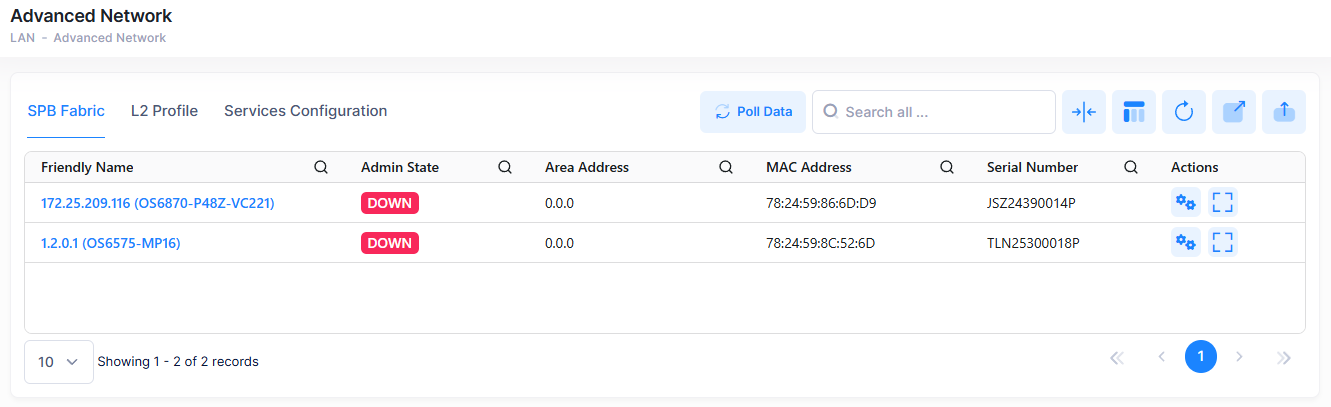The height and width of the screenshot is (407, 1331).
Task: Open the column layout chooser icon
Action: (1134, 112)
